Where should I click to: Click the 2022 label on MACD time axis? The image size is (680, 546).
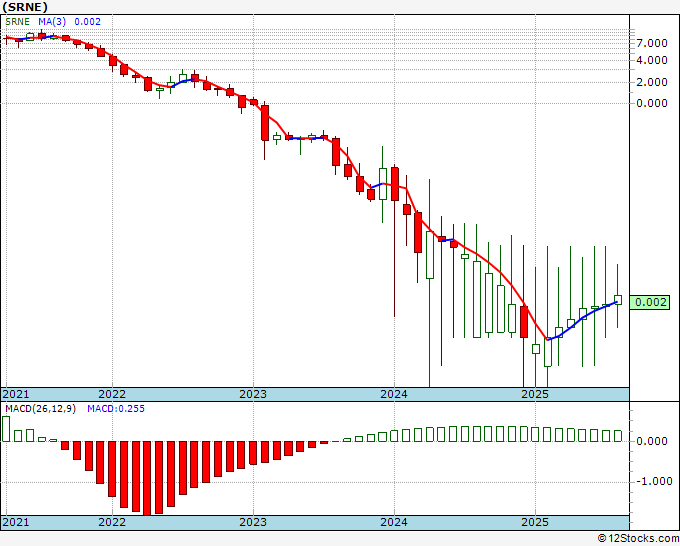coord(112,522)
